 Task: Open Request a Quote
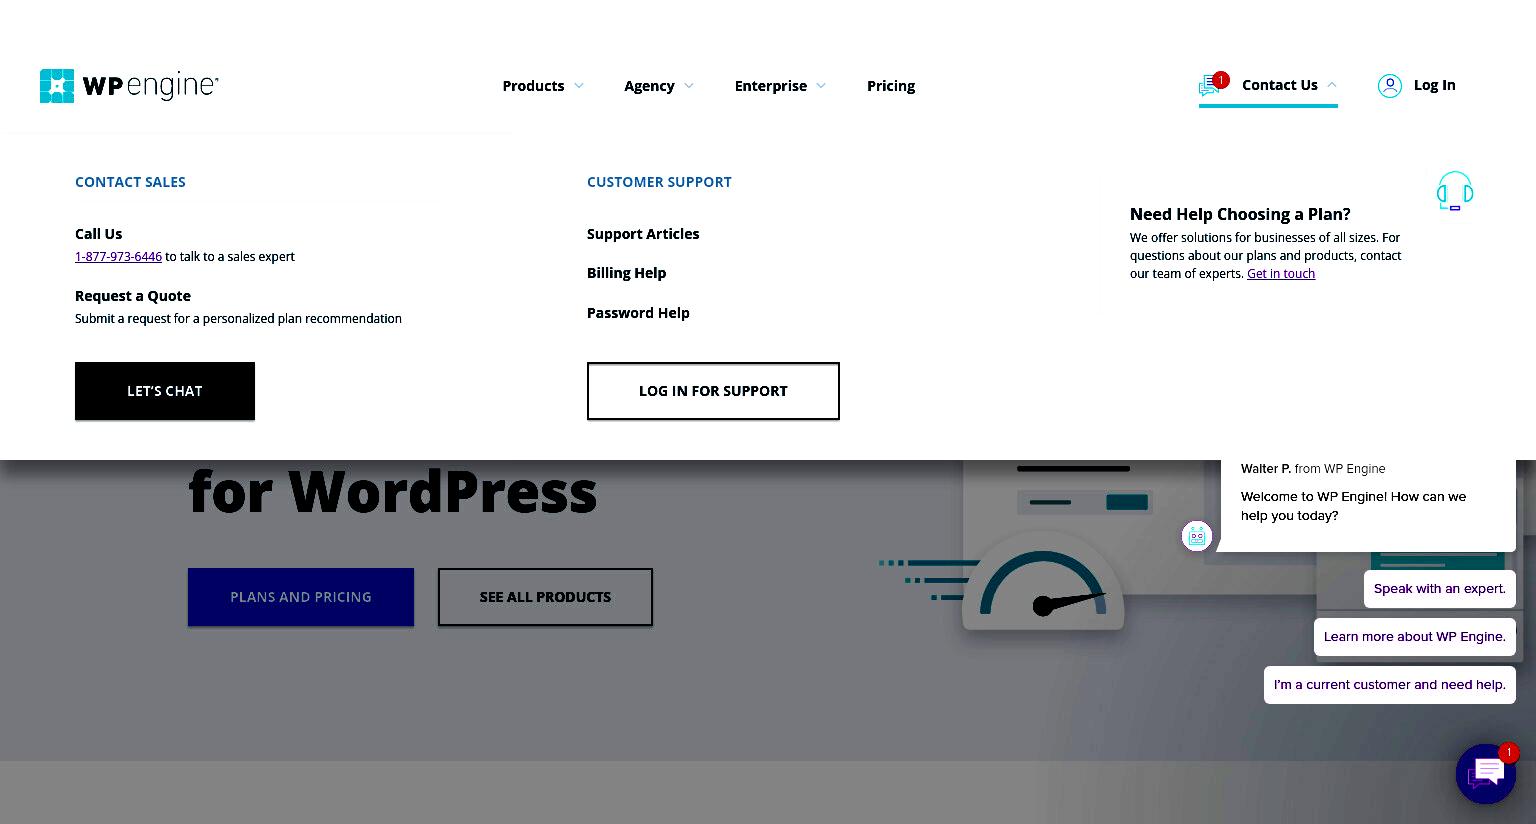133,296
